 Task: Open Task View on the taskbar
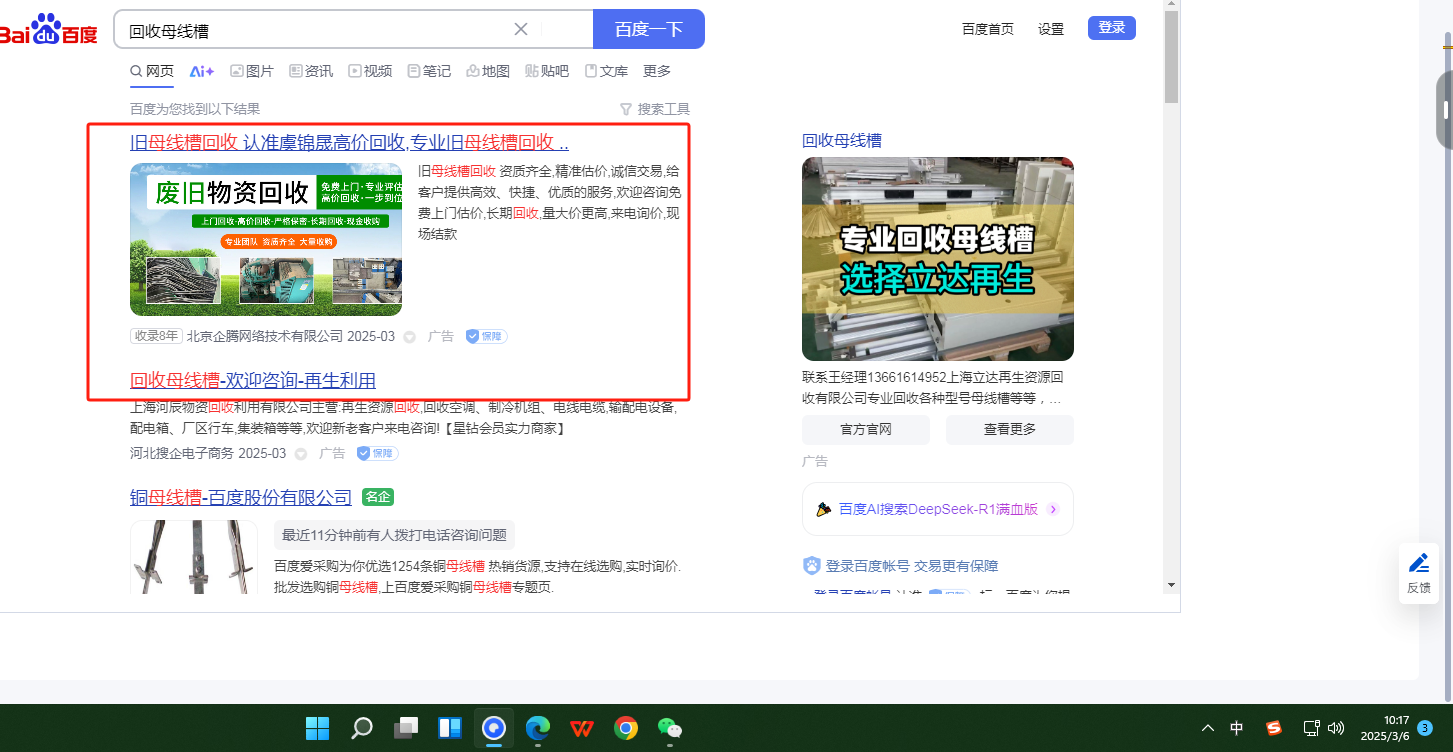(x=406, y=728)
